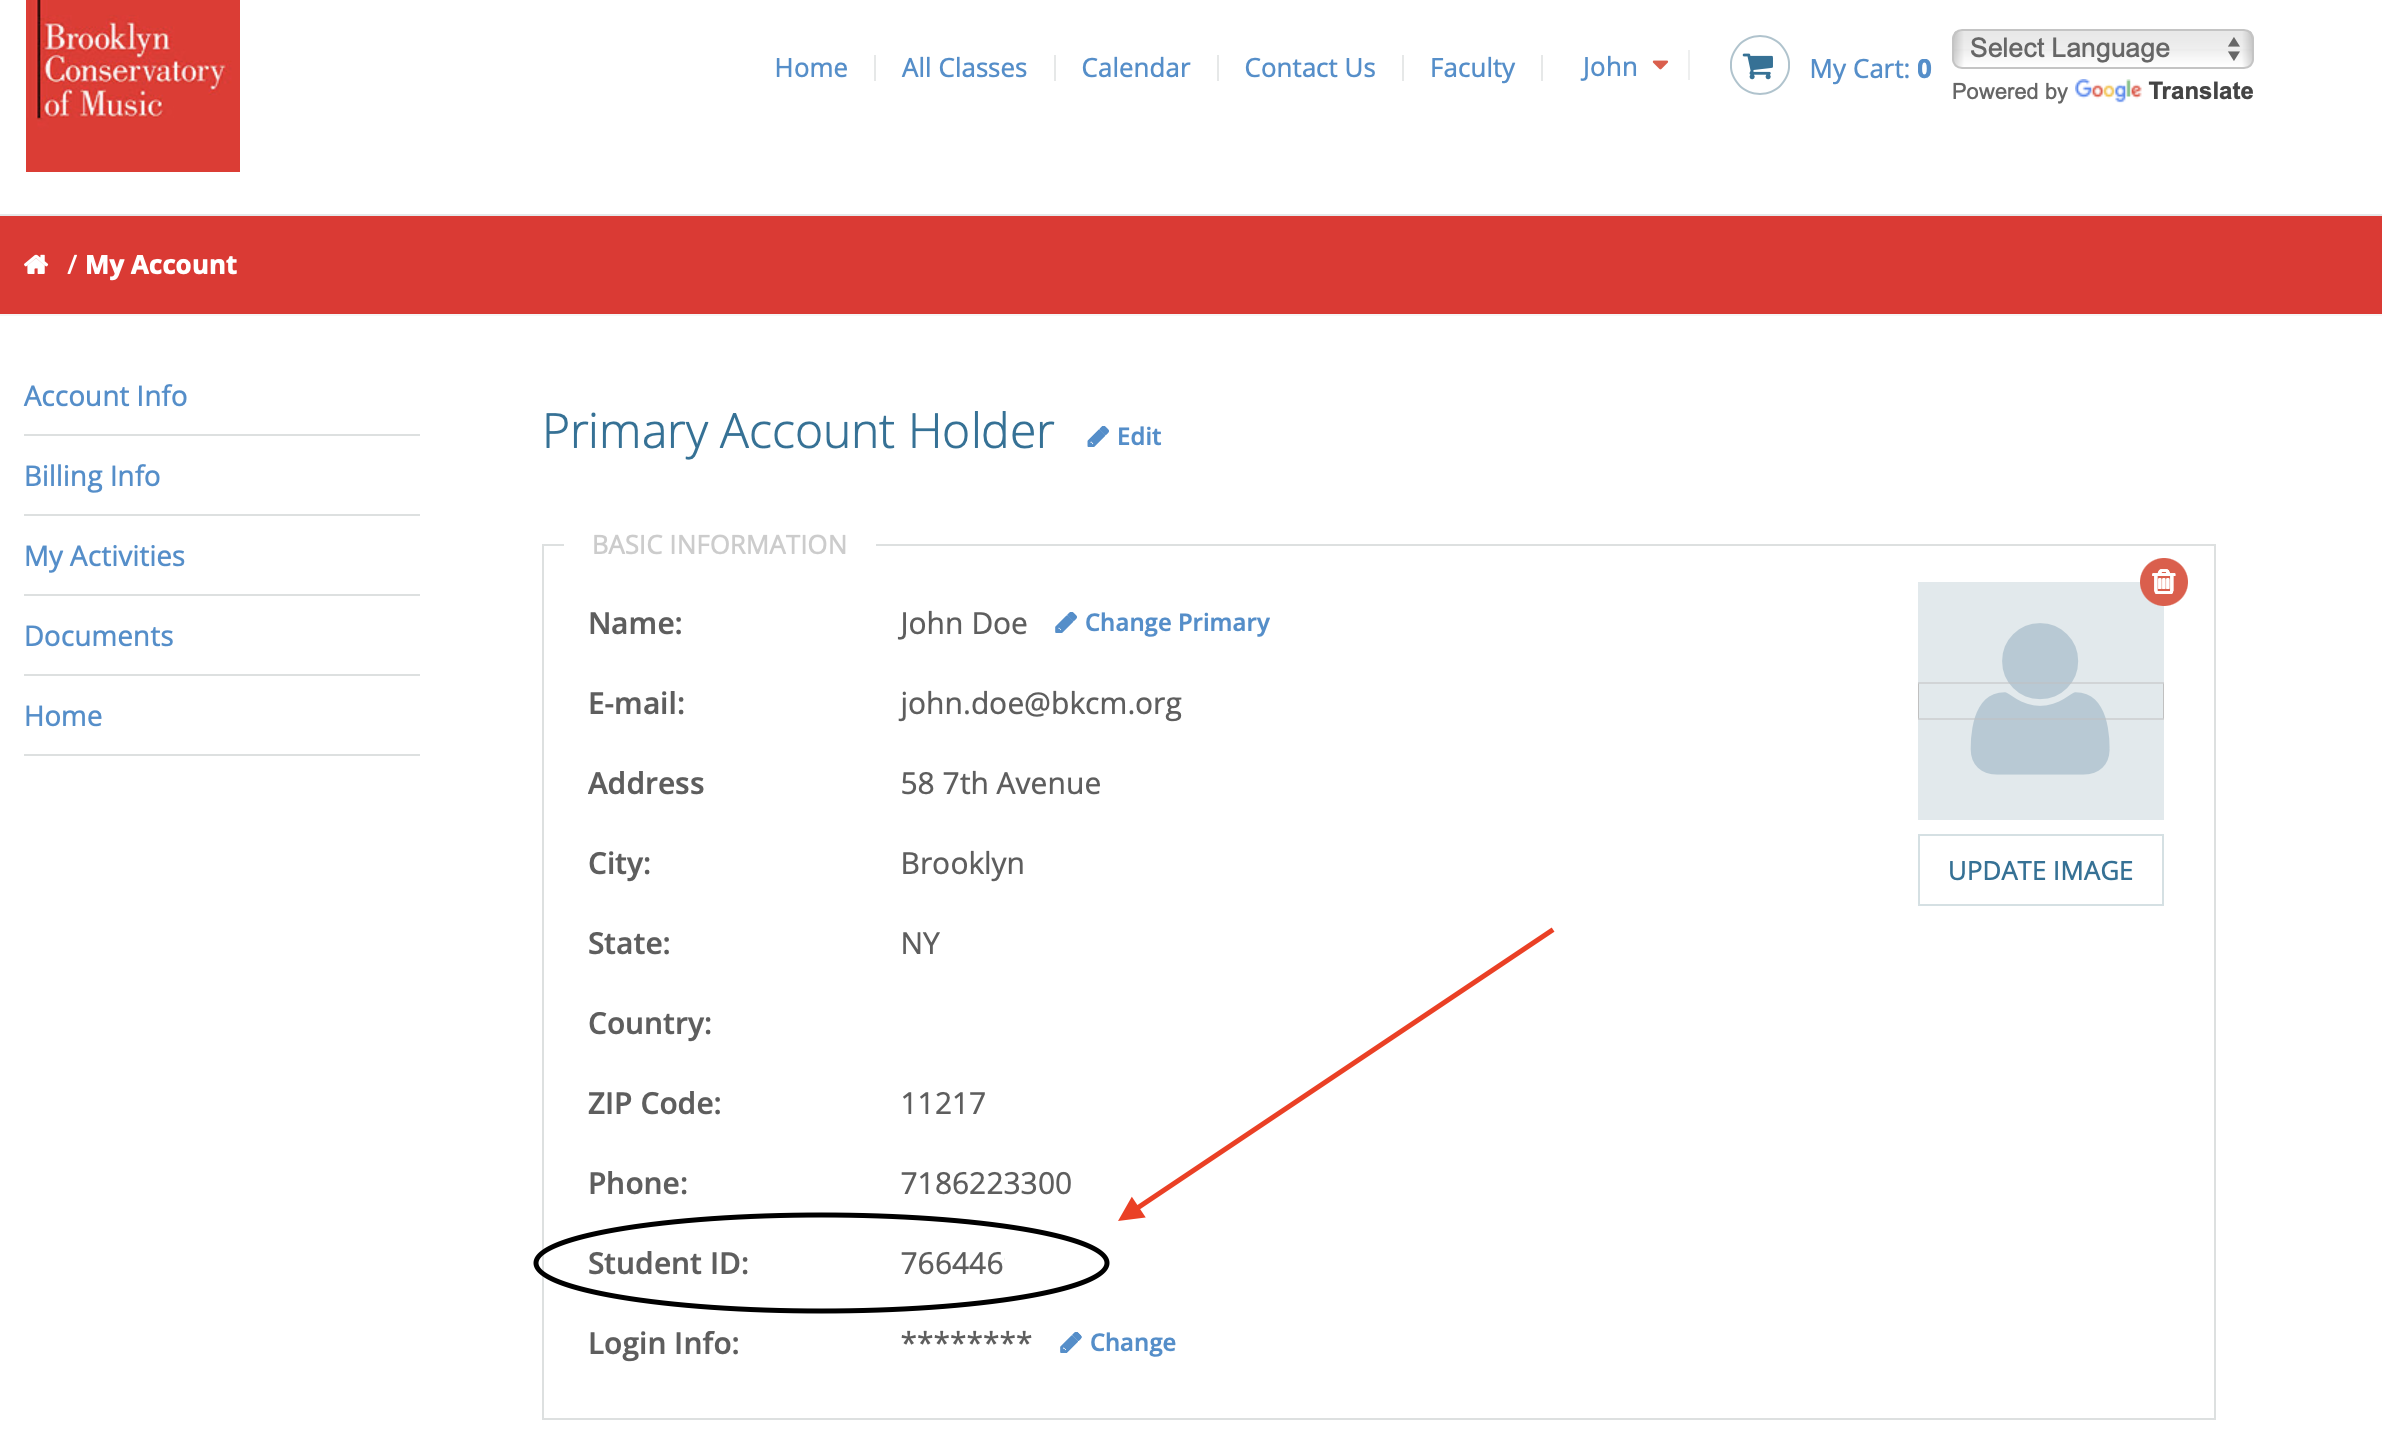
Task: Click the Brooklyn Conservatory of Music logo
Action: coord(133,85)
